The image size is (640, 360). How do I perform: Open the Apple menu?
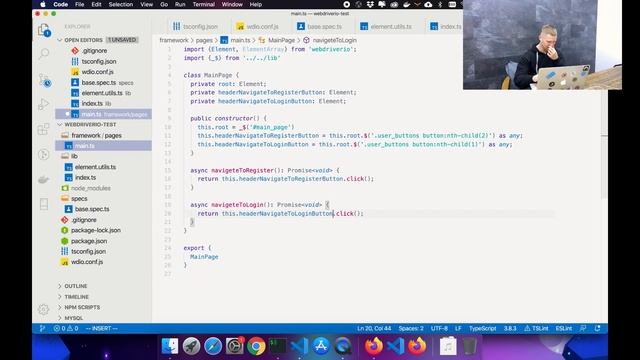pyautogui.click(x=42, y=4)
